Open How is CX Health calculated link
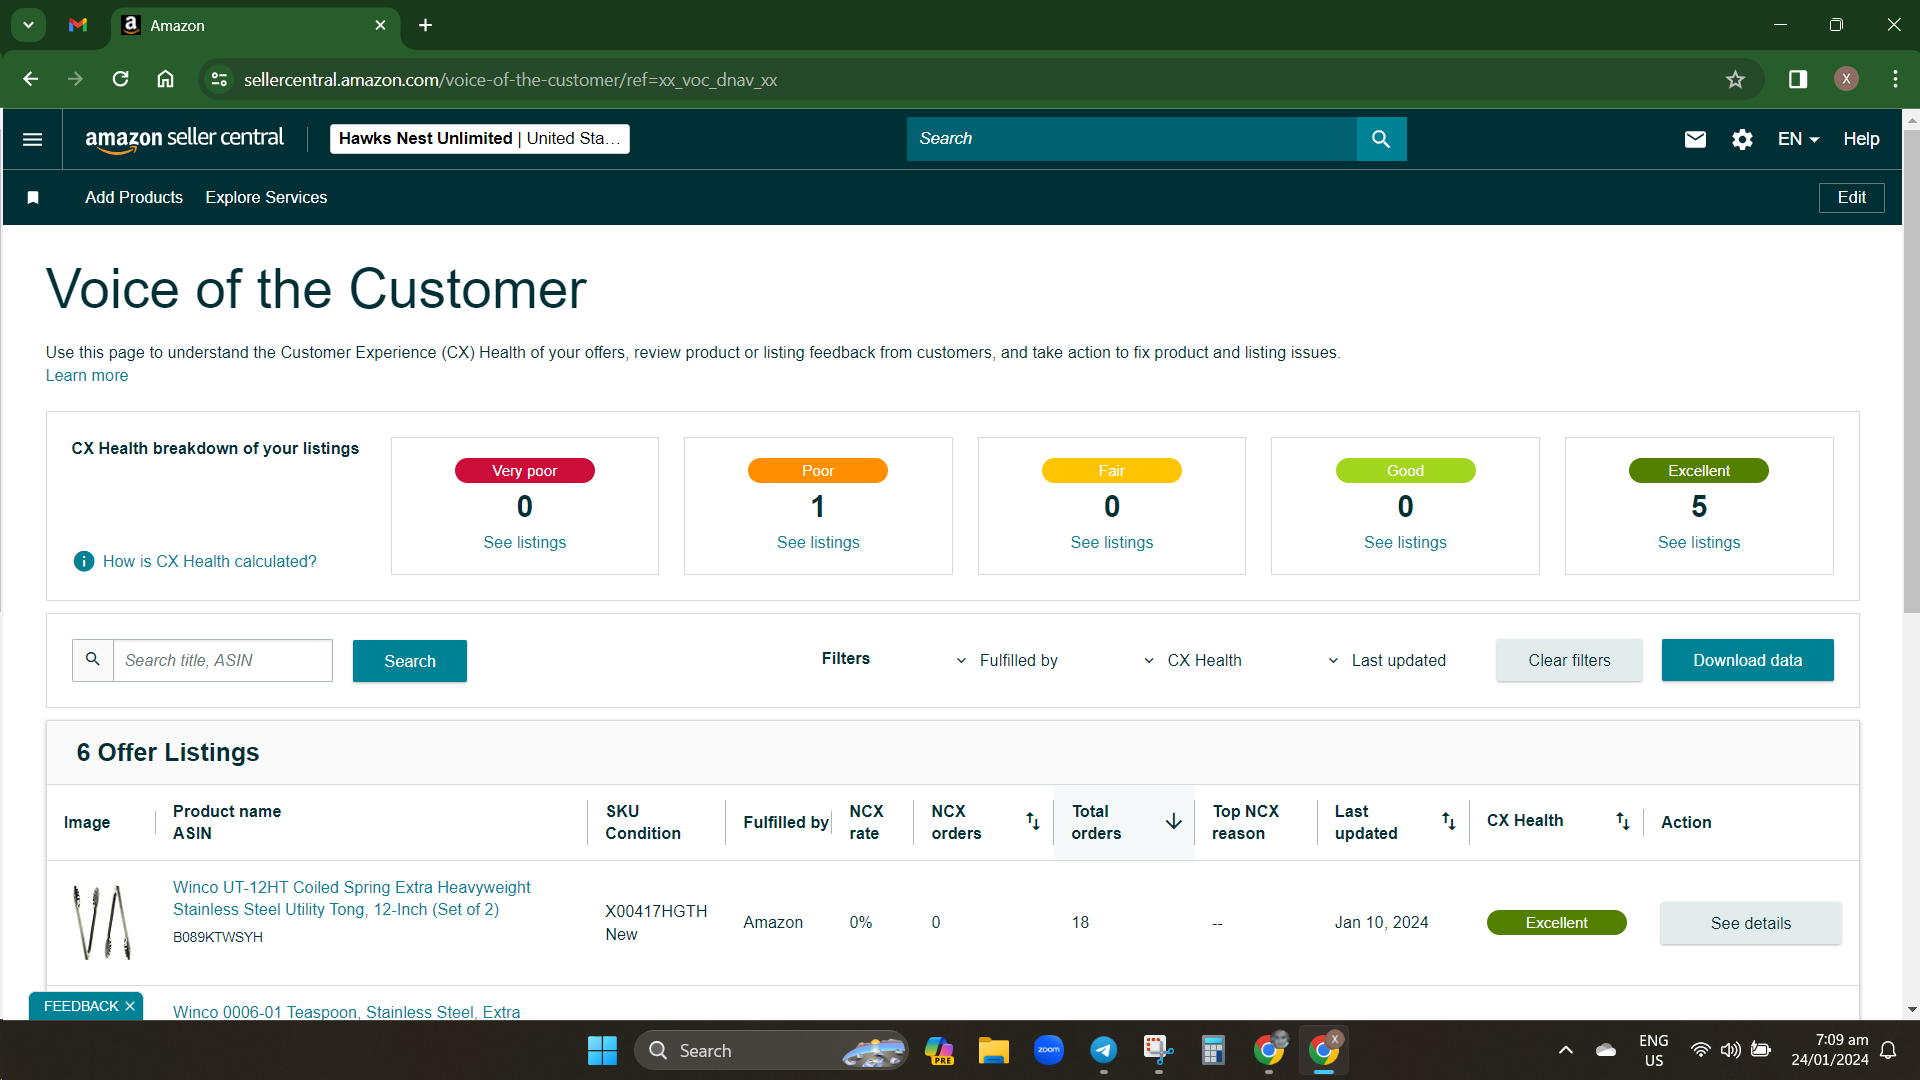The image size is (1920, 1080). pos(209,561)
